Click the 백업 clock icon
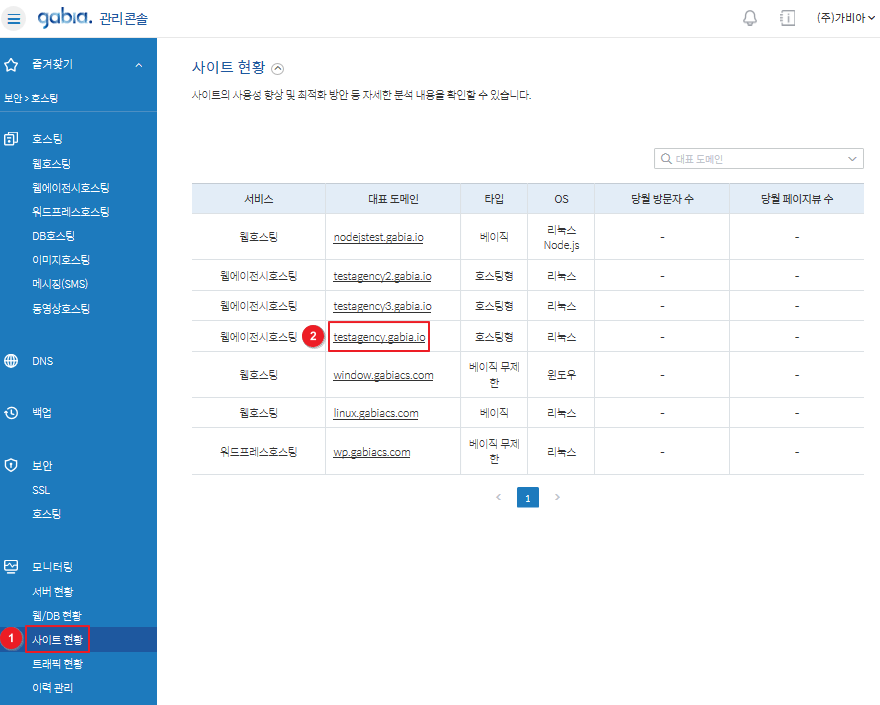Viewport: 880px width, 705px height. click(11, 413)
